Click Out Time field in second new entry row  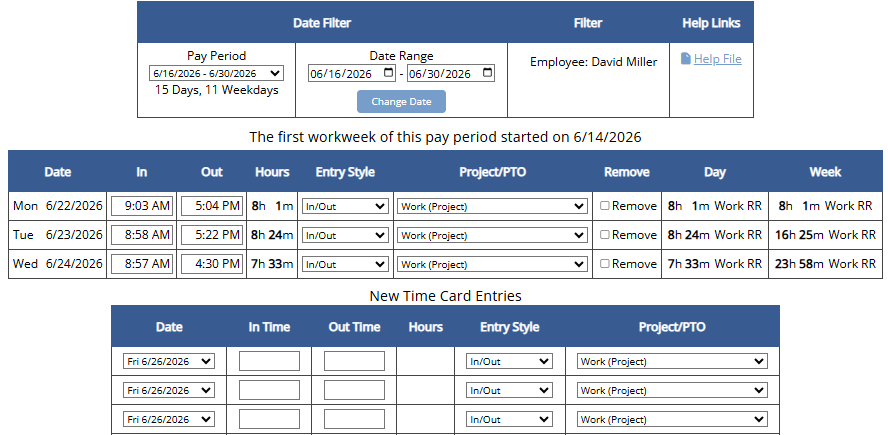tap(354, 390)
